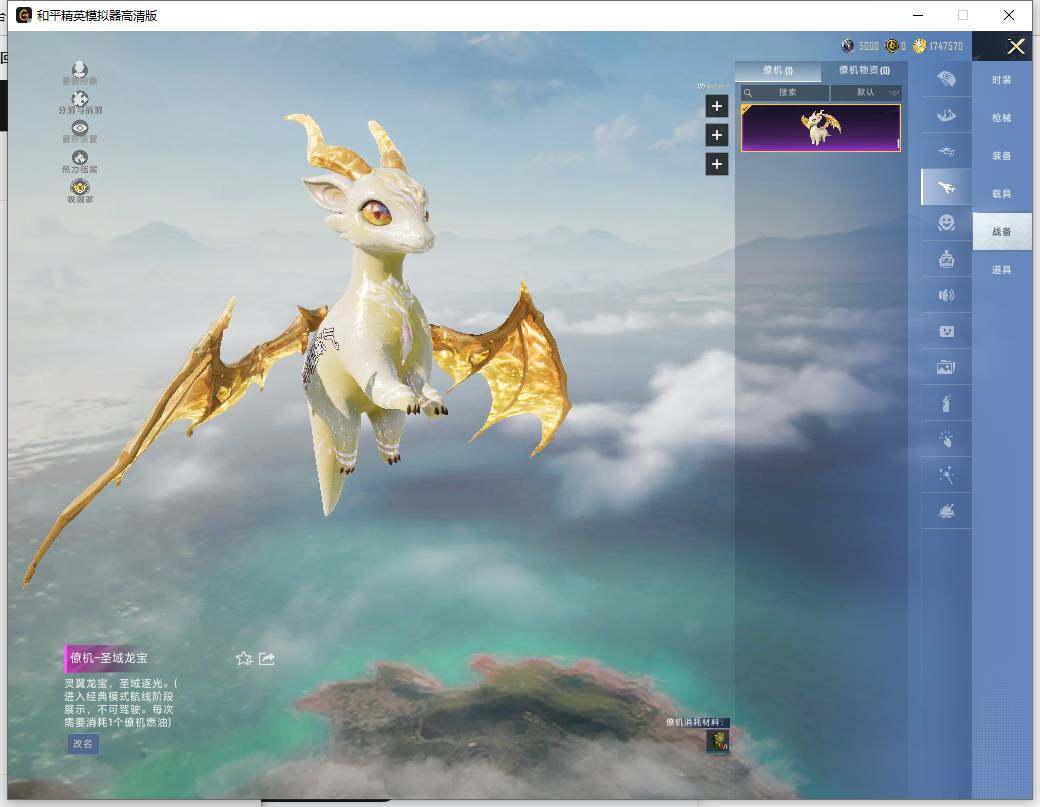The width and height of the screenshot is (1040, 807).
Task: Open display settings via the eye icon
Action: (x=80, y=129)
